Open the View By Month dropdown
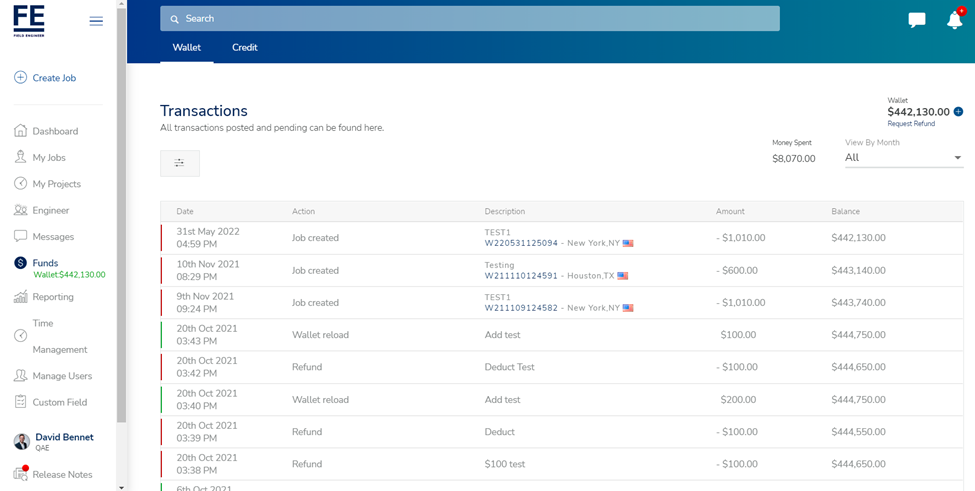975x491 pixels. [903, 158]
